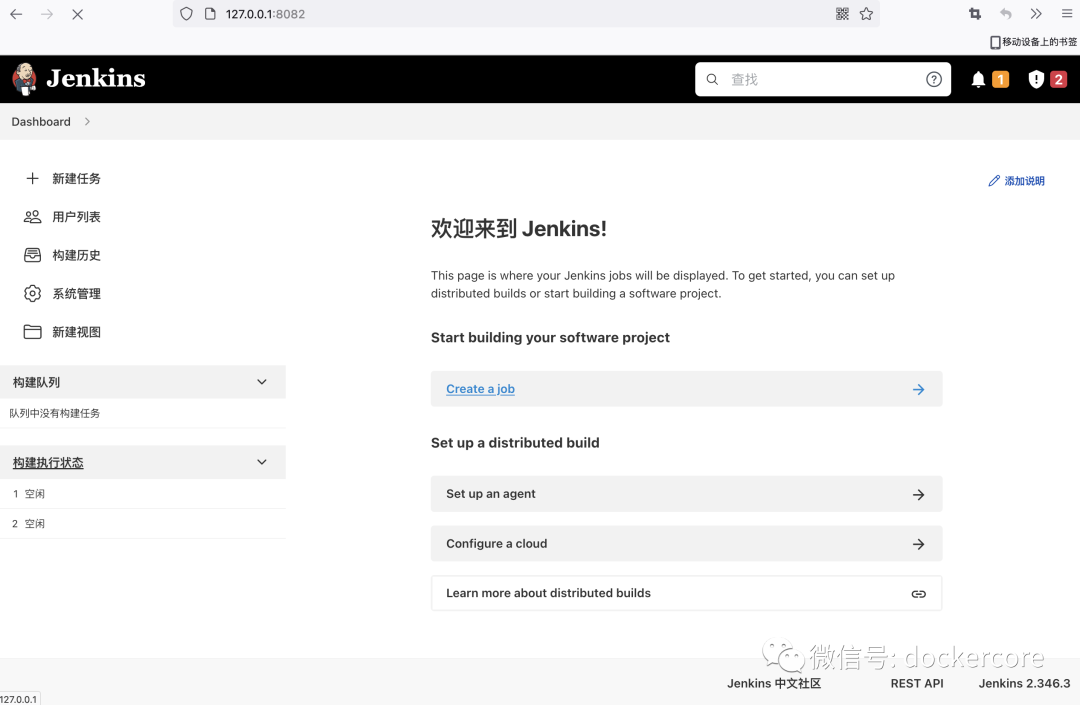This screenshot has width=1080, height=705.
Task: Open Learn more about distributed builds
Action: [x=686, y=593]
